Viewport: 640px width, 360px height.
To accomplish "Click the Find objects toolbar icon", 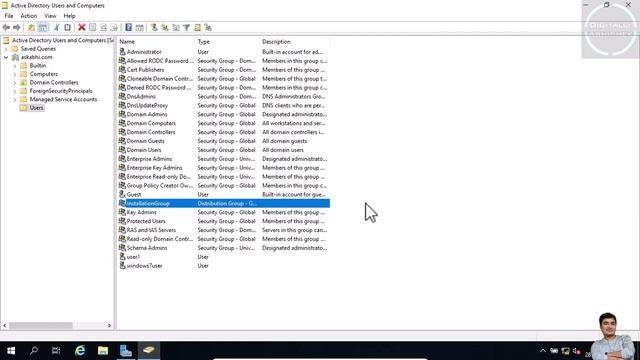I will point(198,27).
